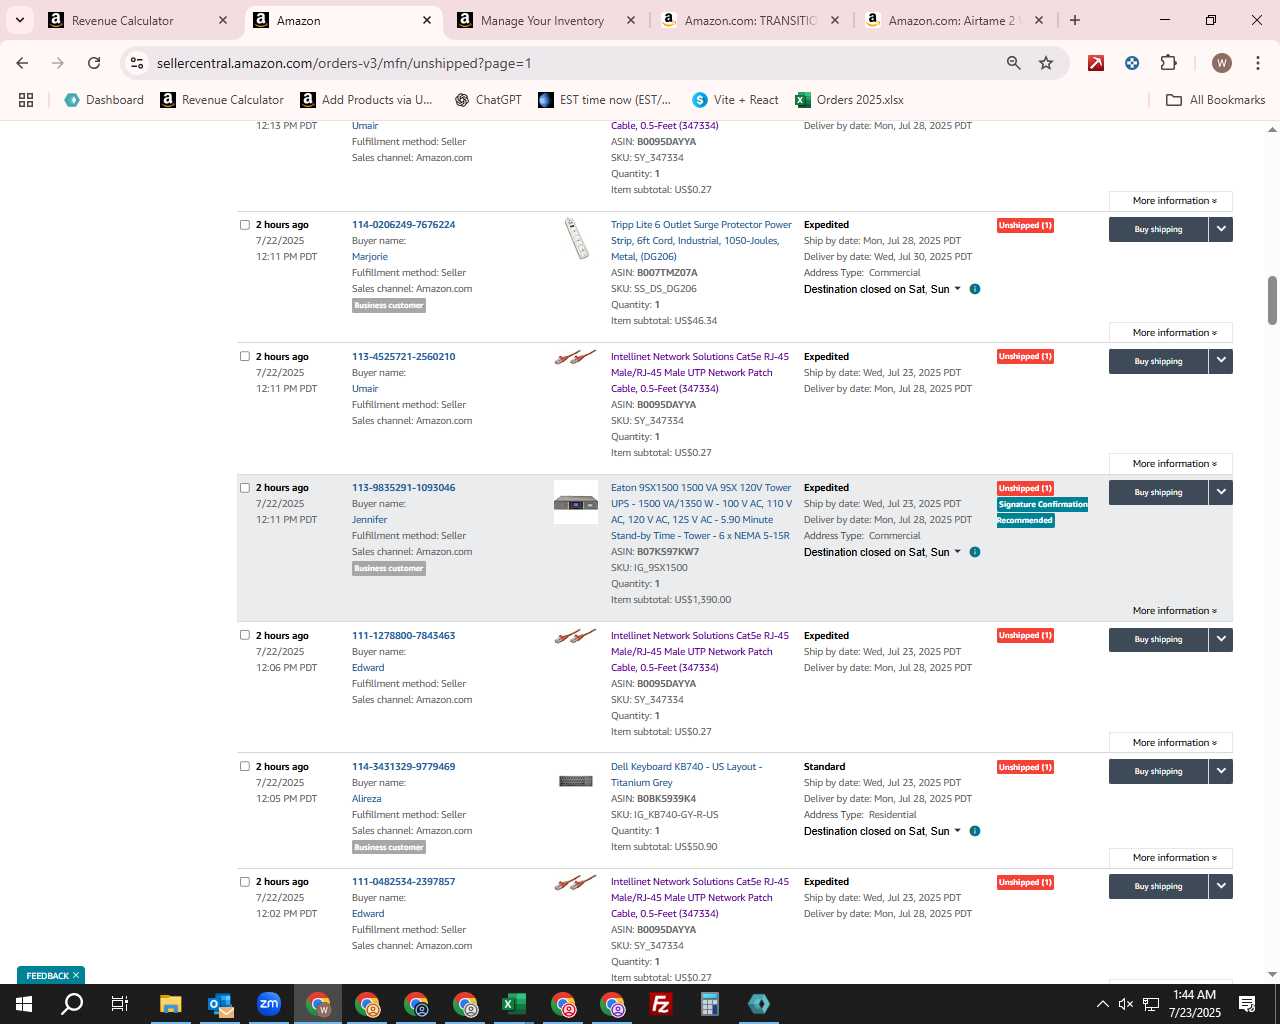The image size is (1280, 1024).
Task: Click Buy shipping for Marjorie's order
Action: click(x=1158, y=229)
